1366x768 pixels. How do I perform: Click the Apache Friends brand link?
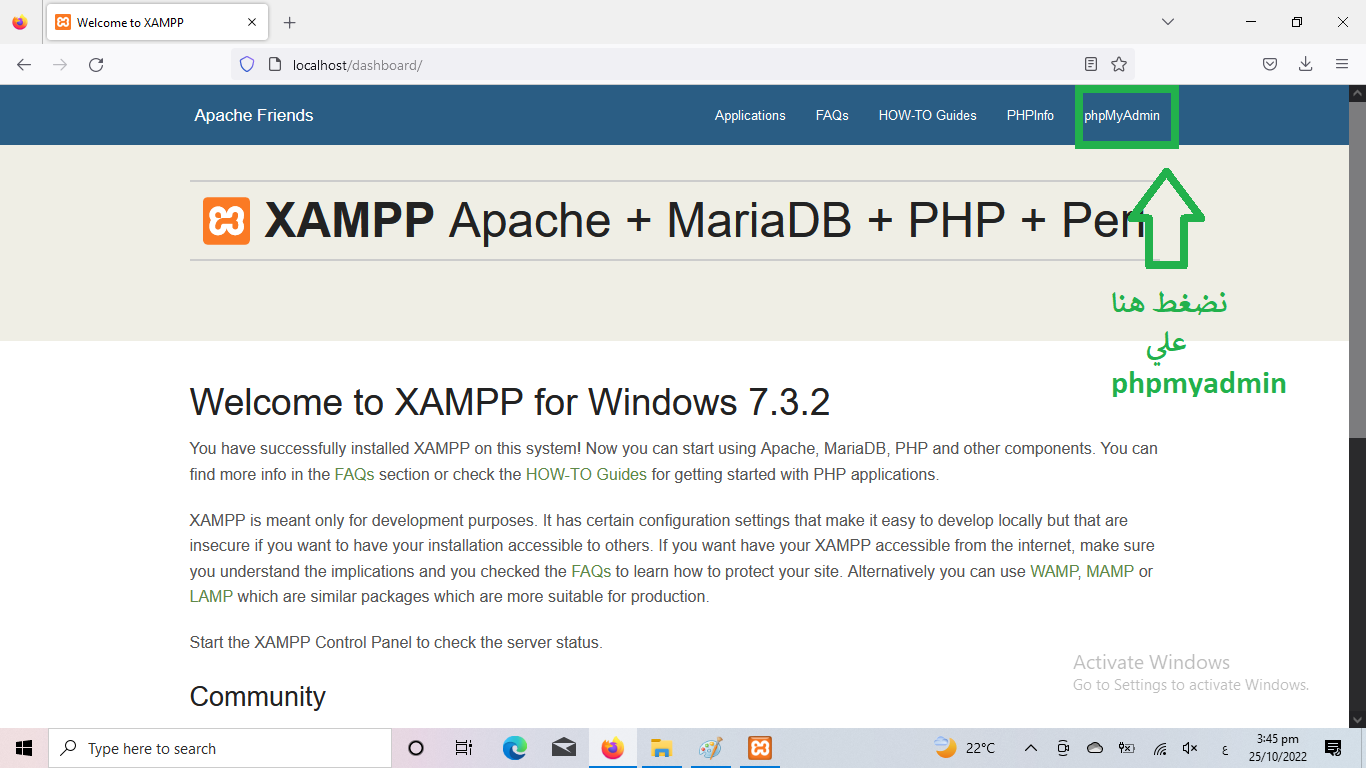tap(254, 116)
